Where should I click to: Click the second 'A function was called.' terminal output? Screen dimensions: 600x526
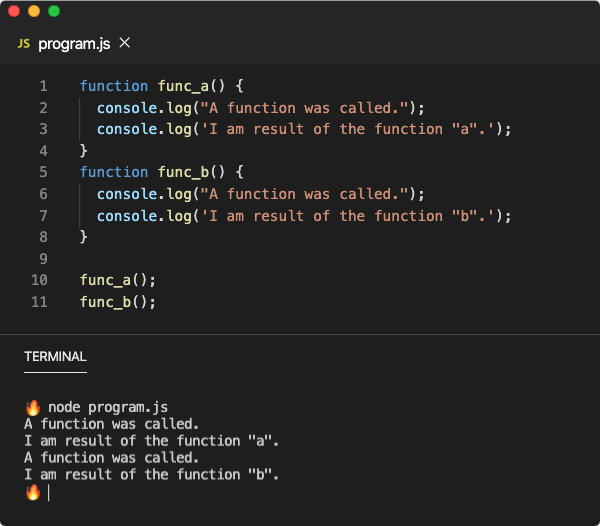[x=111, y=458]
